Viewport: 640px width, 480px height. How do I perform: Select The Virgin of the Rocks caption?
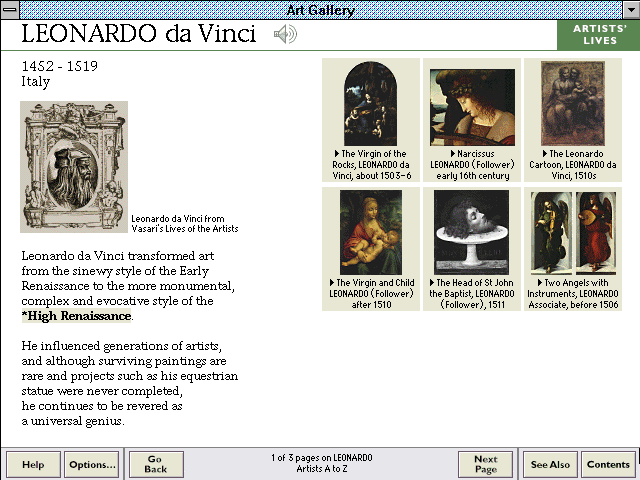(x=371, y=165)
